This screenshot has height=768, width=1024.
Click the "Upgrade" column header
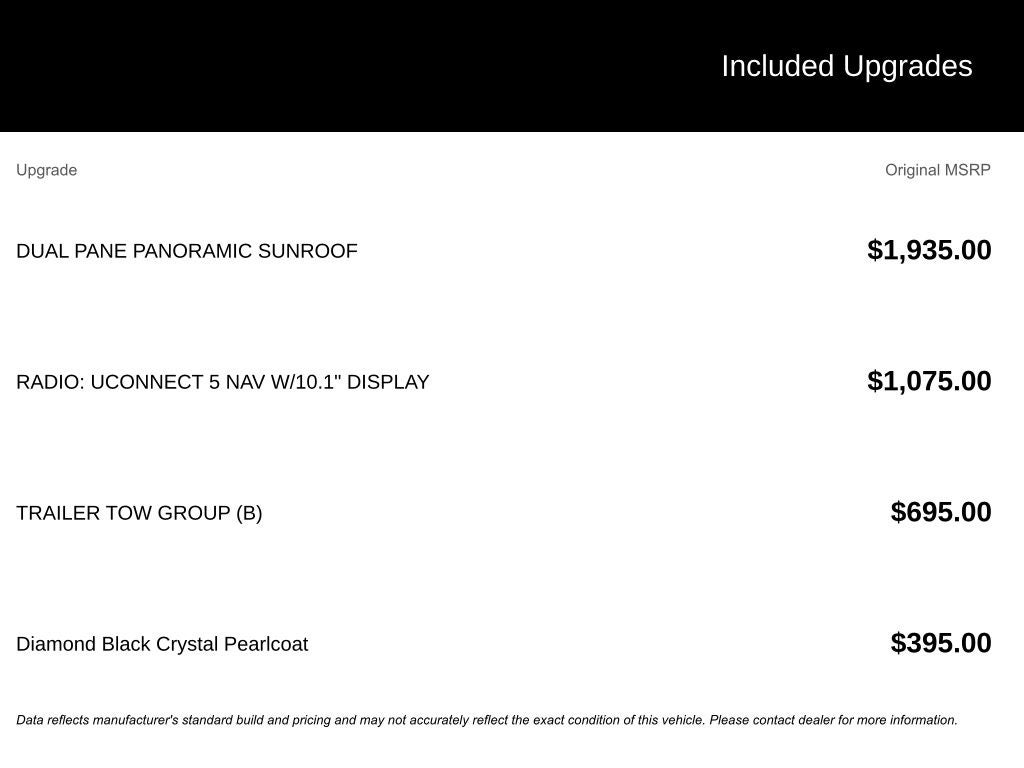coord(47,170)
